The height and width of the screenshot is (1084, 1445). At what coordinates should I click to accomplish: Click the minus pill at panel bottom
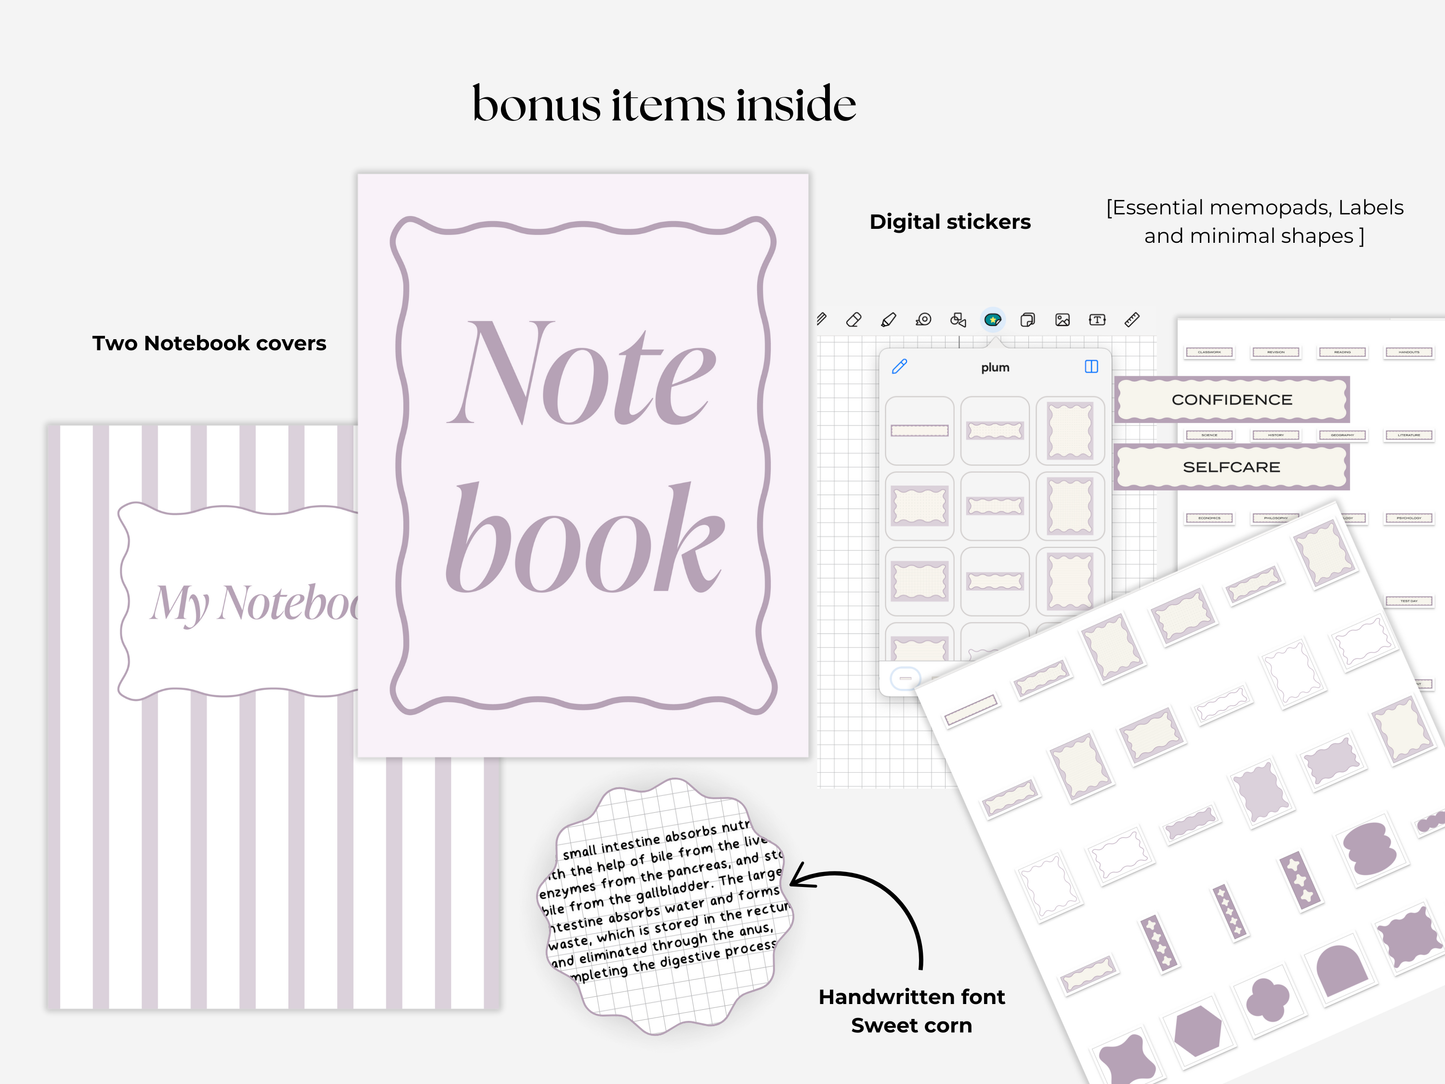(905, 679)
